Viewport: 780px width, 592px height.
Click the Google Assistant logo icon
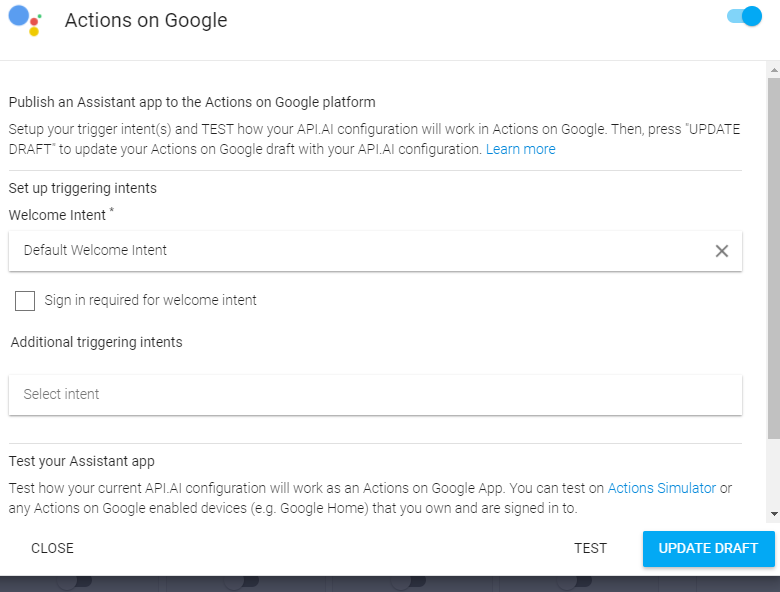[25, 20]
